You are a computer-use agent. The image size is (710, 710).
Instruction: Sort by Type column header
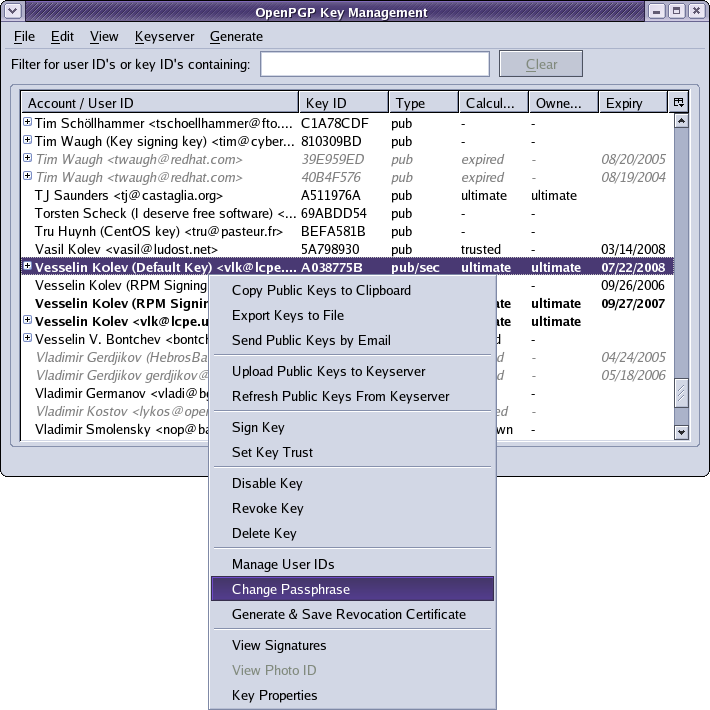424,103
